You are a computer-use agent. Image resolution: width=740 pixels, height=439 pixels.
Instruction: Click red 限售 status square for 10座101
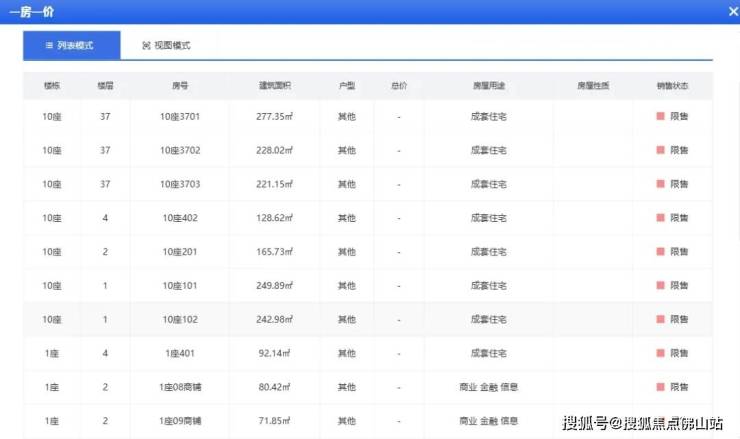coord(660,285)
